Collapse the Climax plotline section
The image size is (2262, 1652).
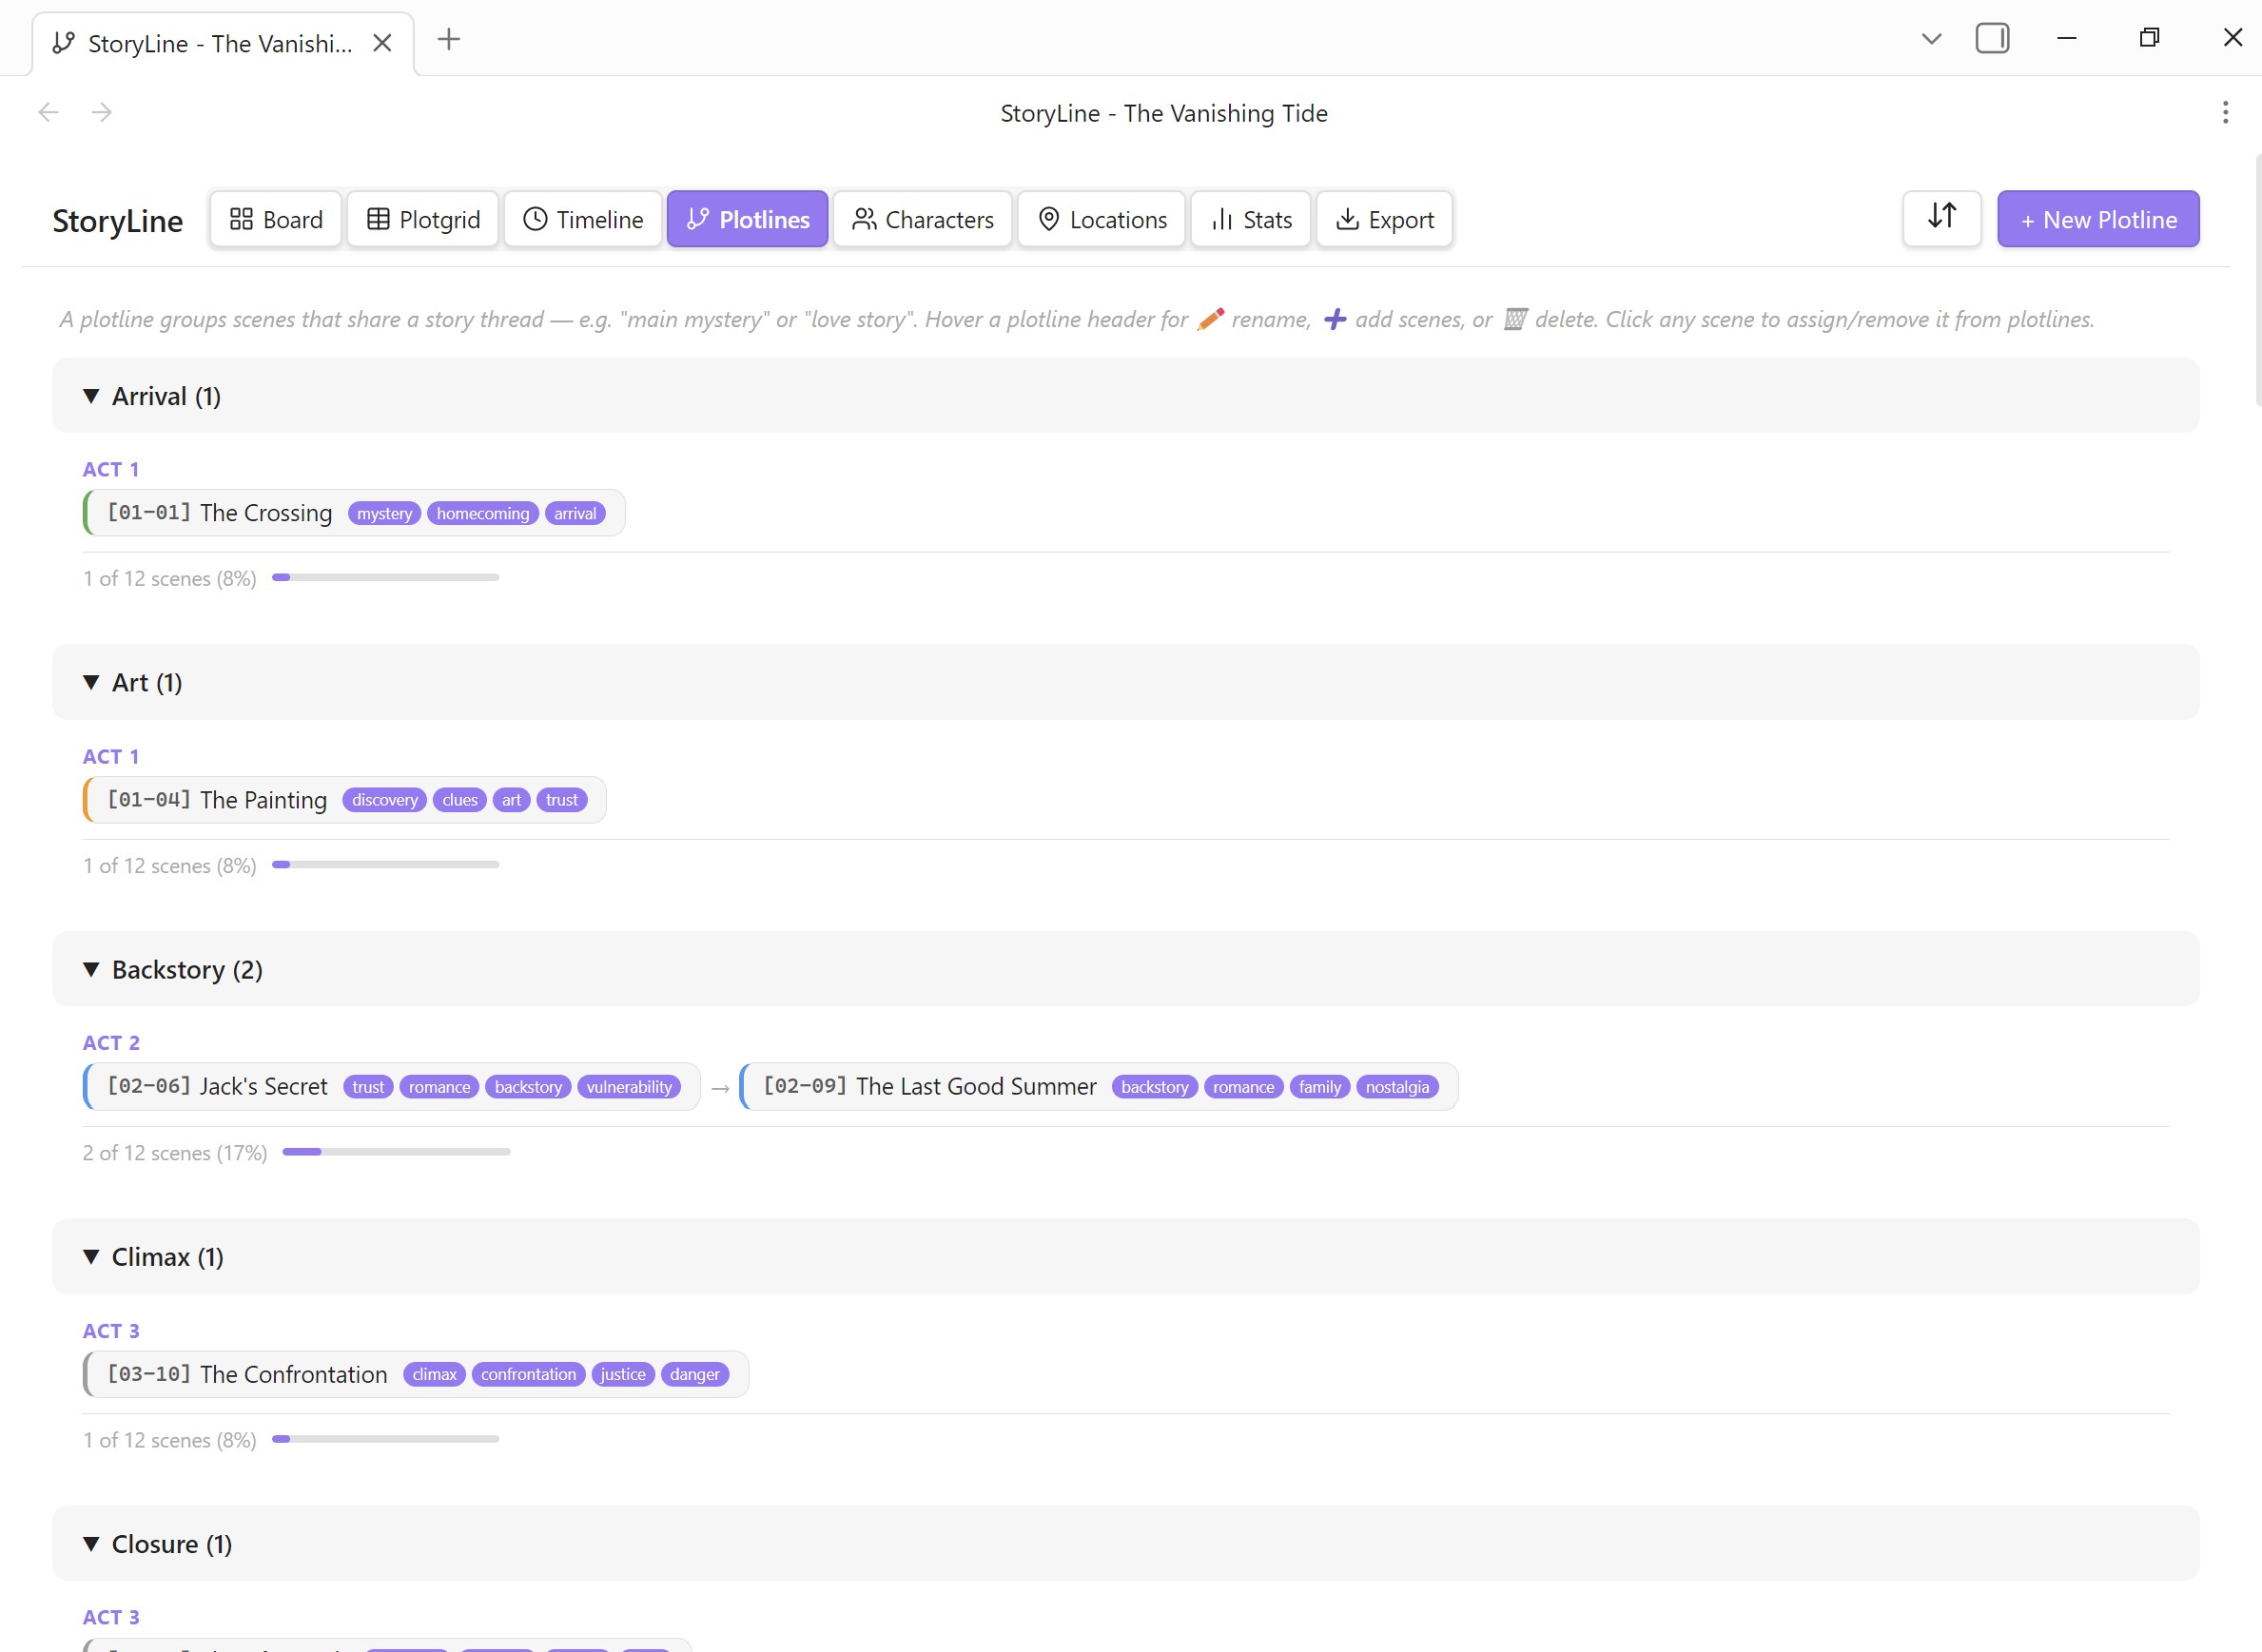[x=91, y=1257]
